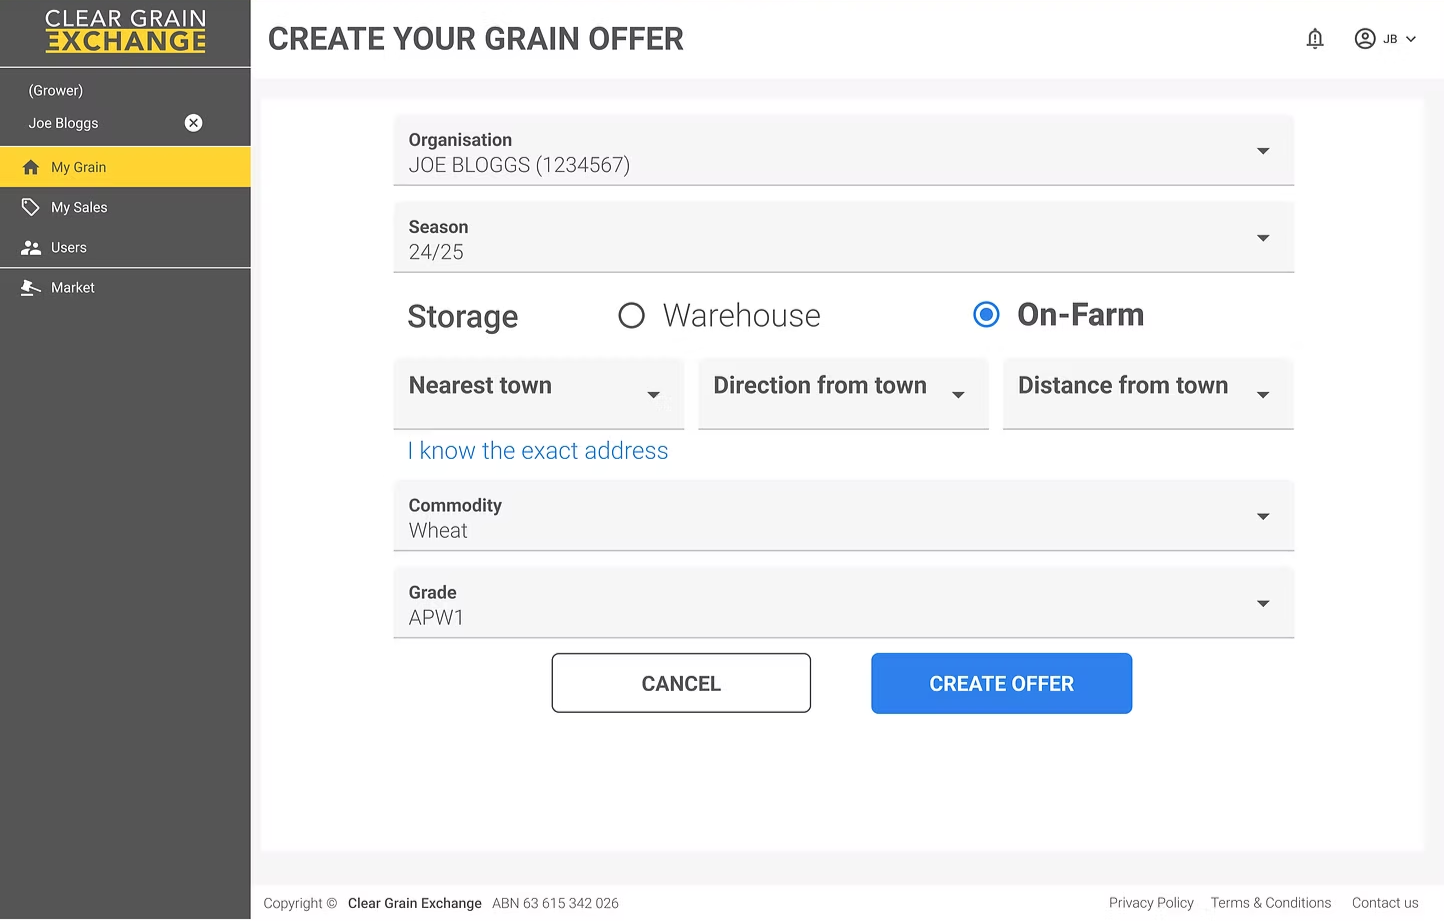Go to Terms & Conditions page

tap(1270, 903)
